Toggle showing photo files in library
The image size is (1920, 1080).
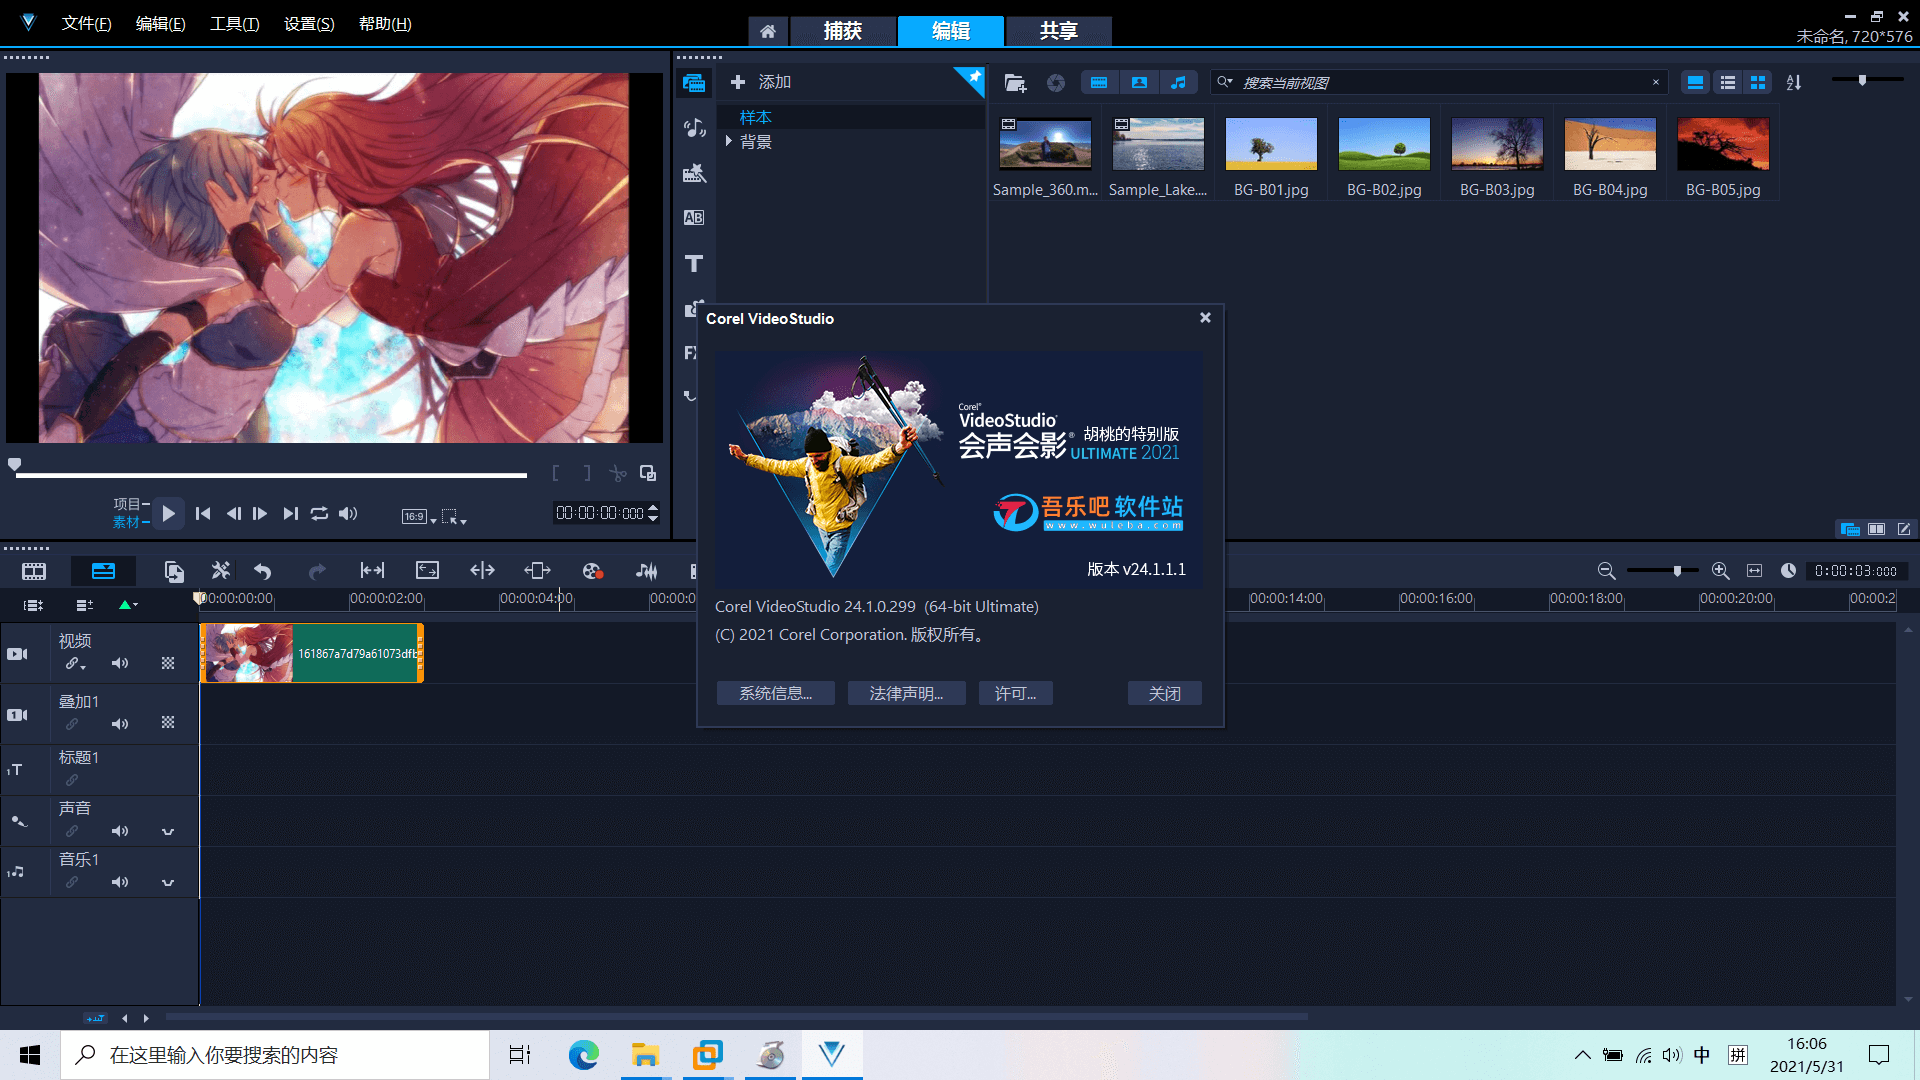point(1139,83)
